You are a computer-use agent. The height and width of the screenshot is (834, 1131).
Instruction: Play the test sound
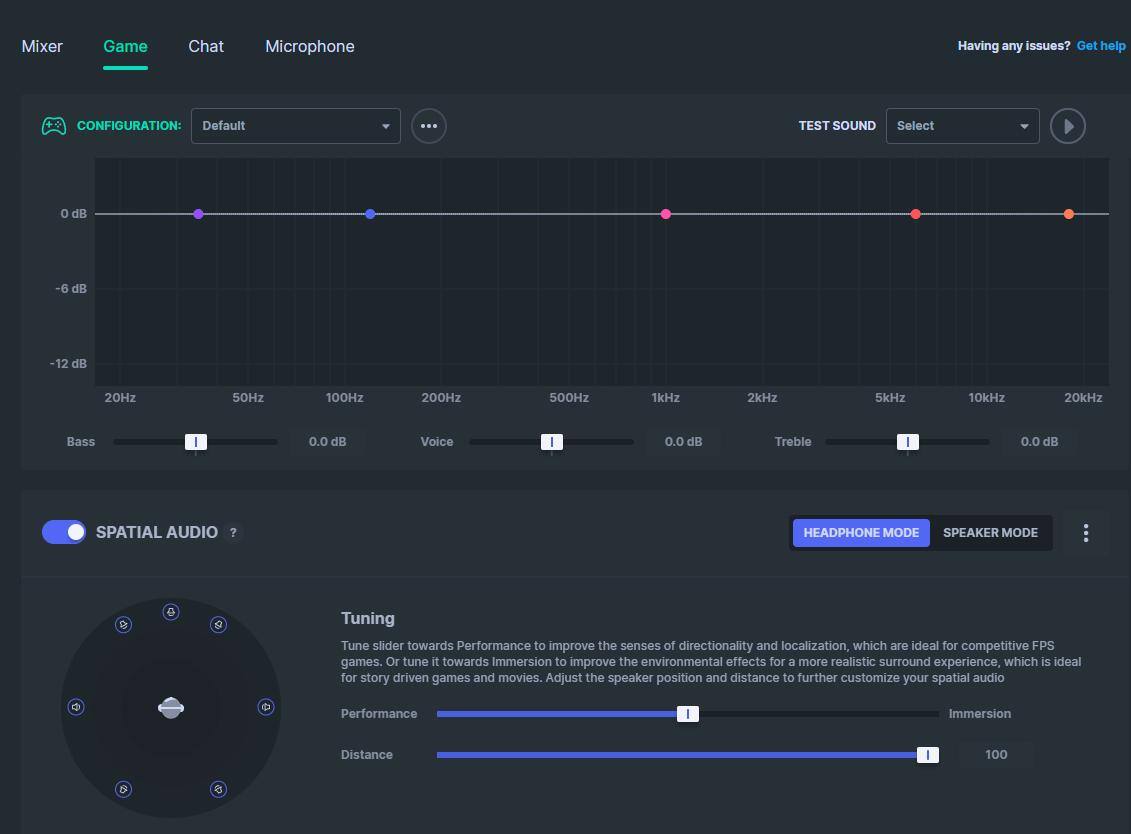(x=1068, y=126)
